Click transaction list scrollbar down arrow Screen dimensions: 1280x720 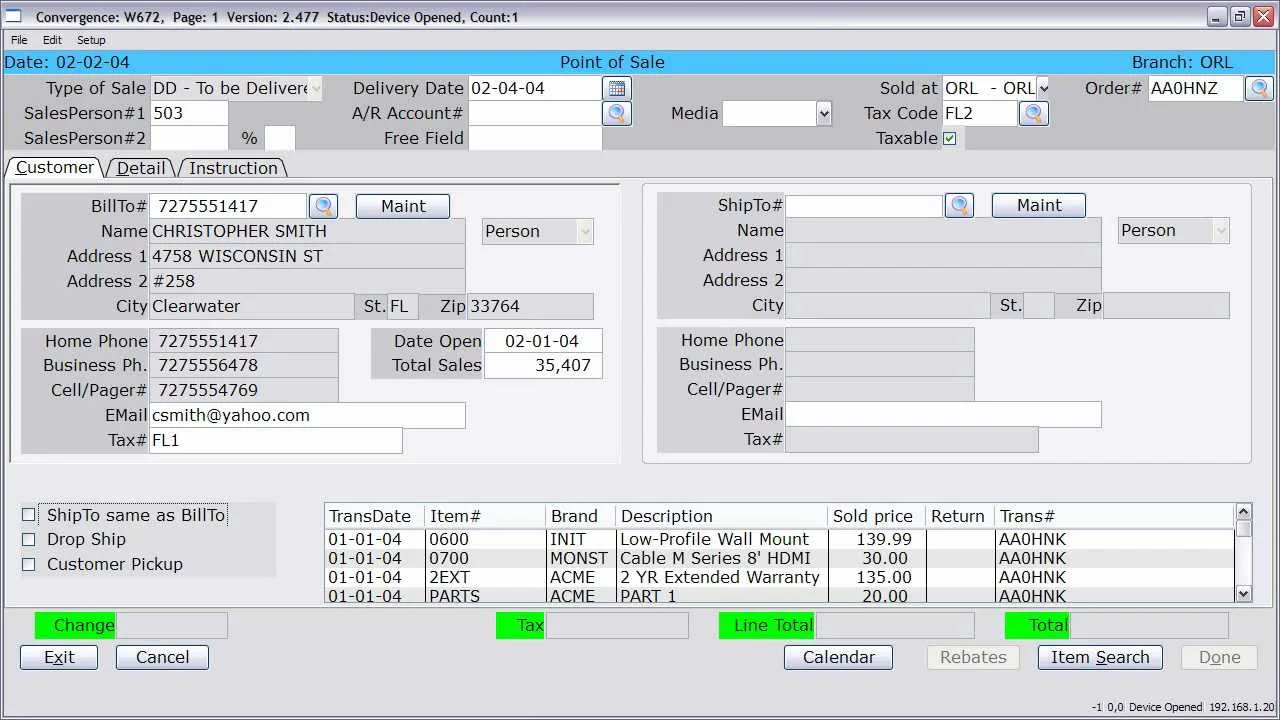(1244, 594)
